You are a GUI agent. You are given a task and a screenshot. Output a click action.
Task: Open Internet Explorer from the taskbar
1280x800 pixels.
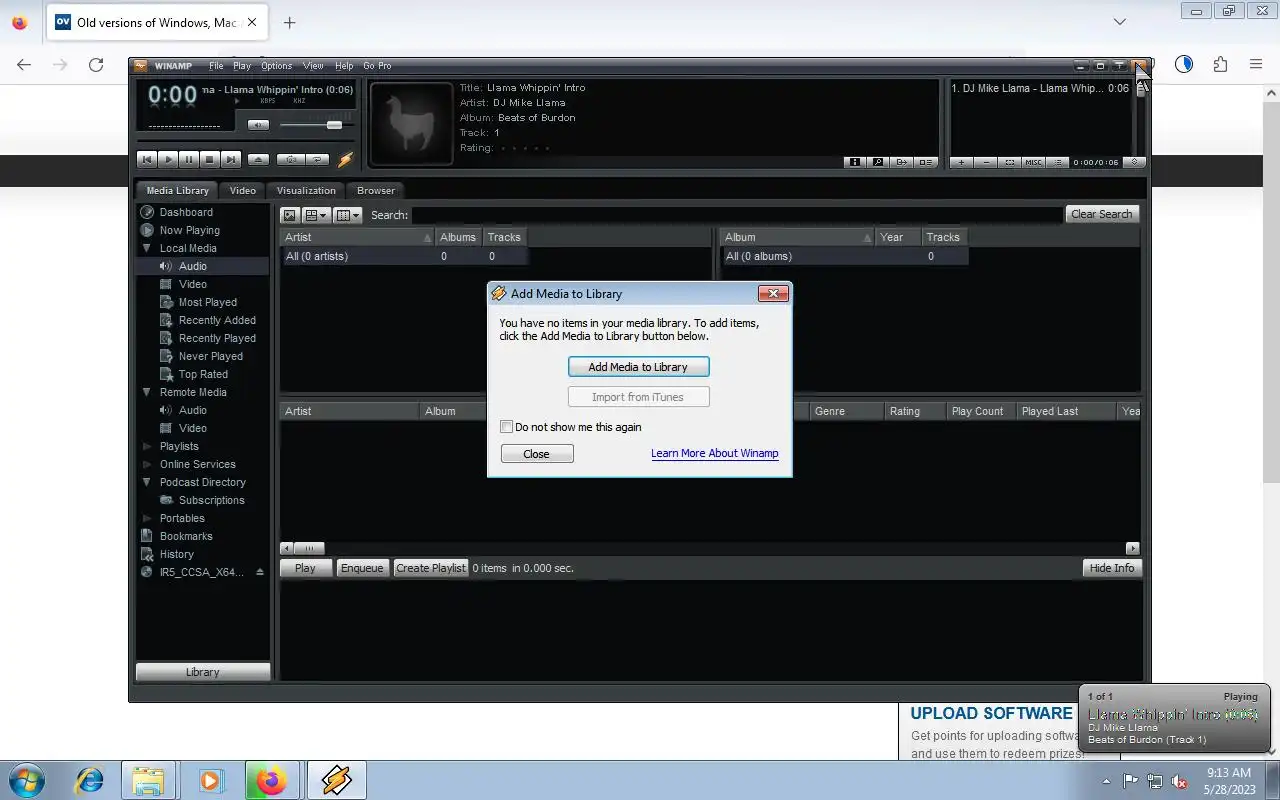pos(90,780)
